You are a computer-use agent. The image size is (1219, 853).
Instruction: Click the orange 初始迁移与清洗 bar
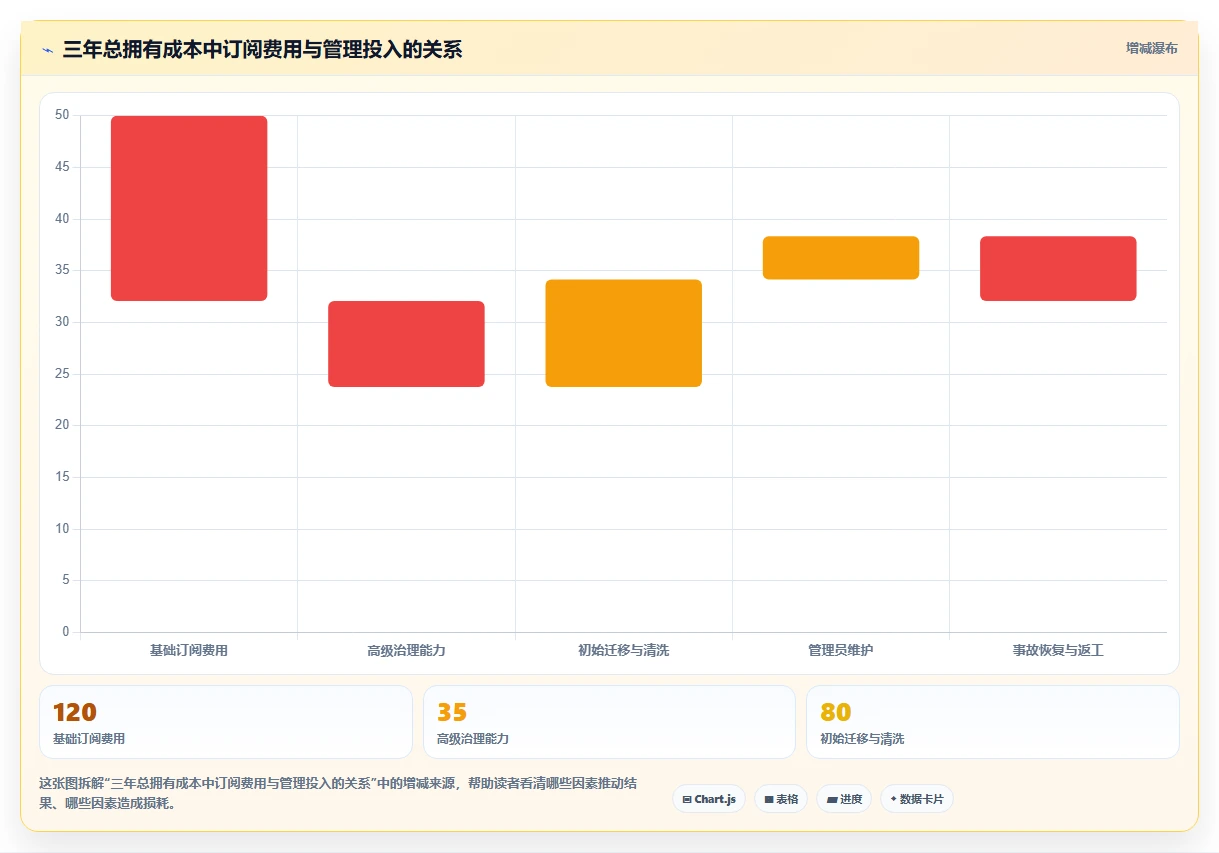click(624, 333)
